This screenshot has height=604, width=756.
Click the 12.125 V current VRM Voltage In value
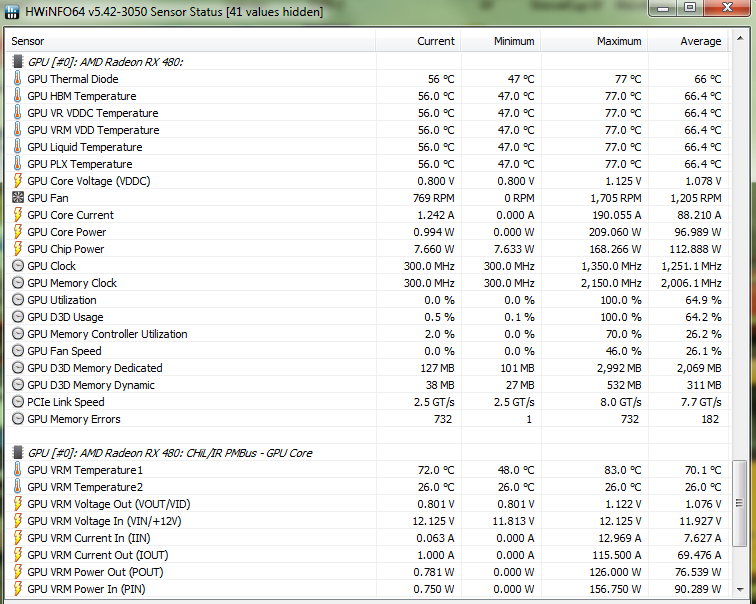(432, 521)
